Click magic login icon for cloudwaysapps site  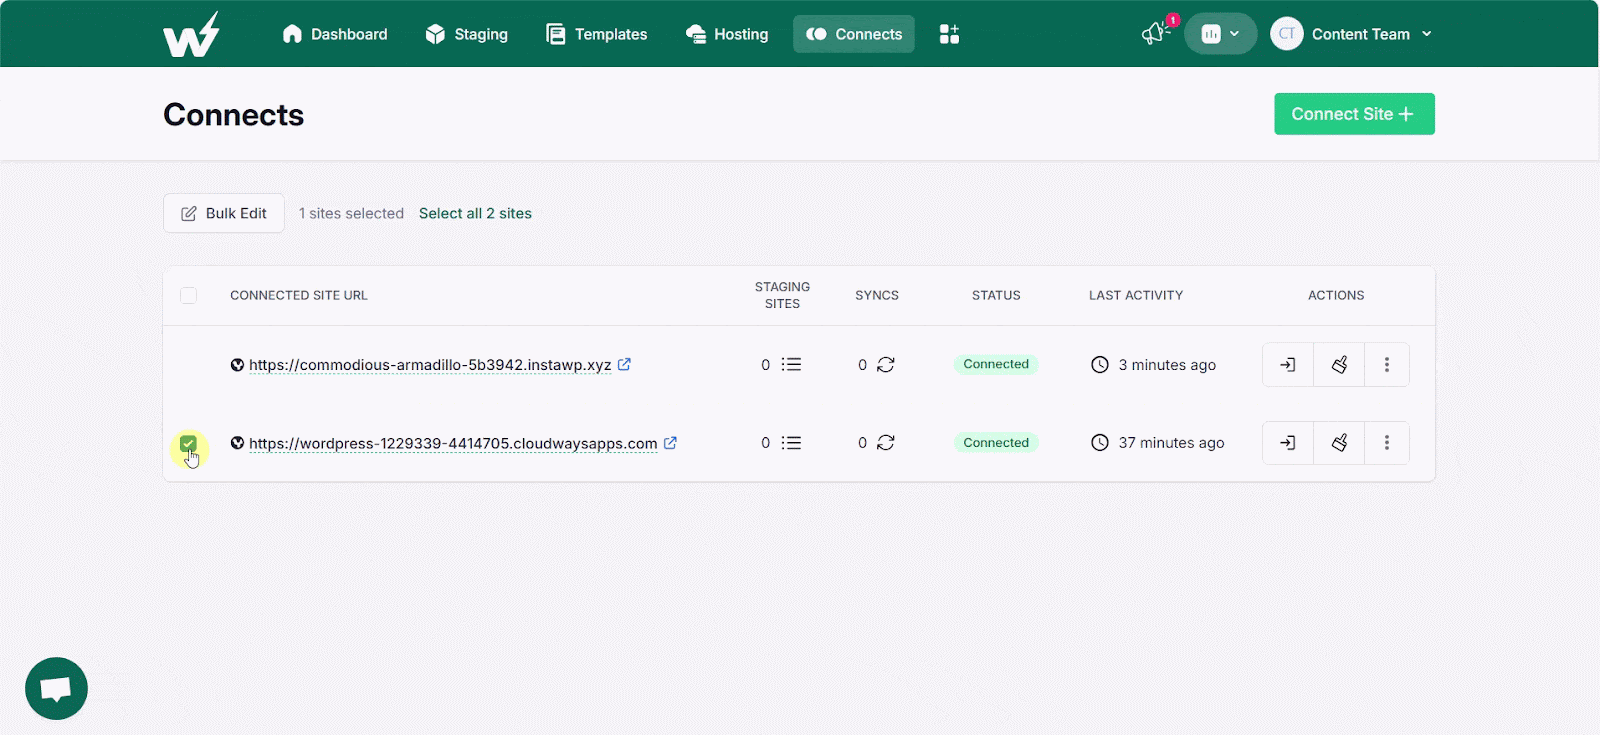tap(1288, 443)
